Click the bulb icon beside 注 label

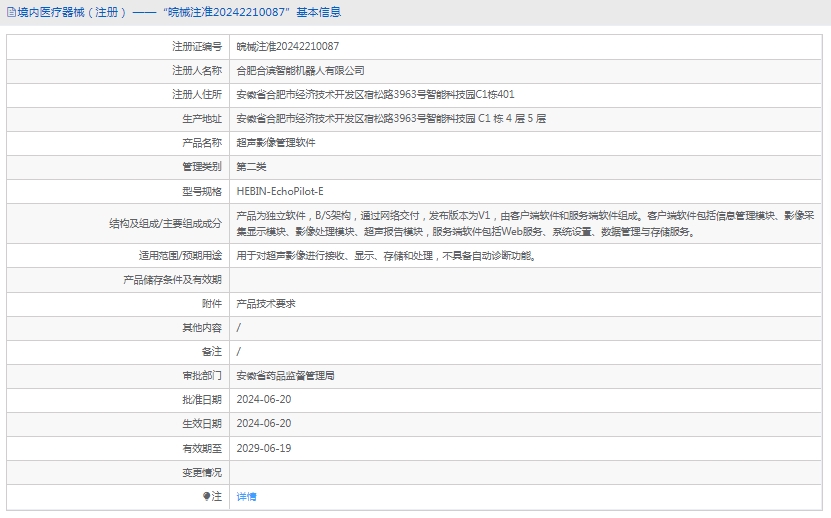pos(207,497)
